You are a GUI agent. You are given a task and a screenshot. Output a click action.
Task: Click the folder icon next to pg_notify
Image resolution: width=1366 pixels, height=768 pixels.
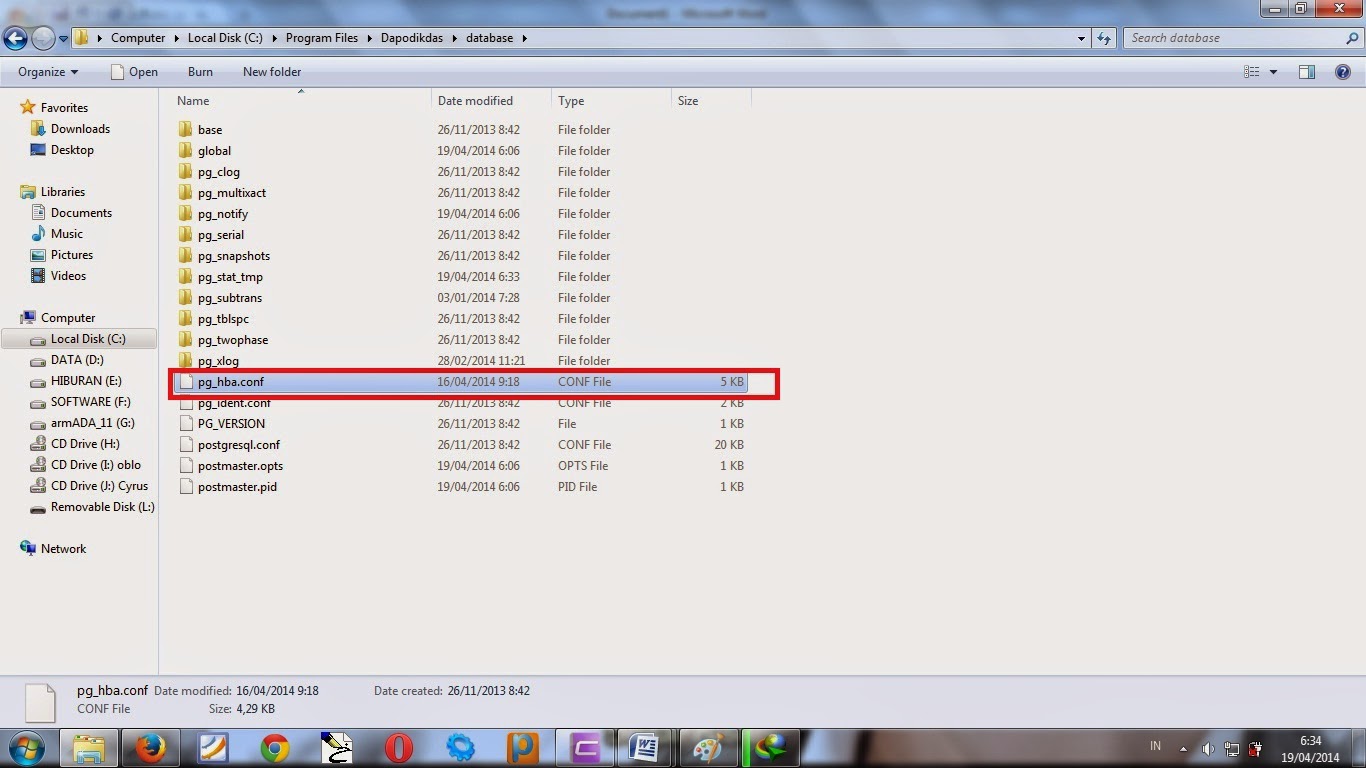click(x=185, y=214)
